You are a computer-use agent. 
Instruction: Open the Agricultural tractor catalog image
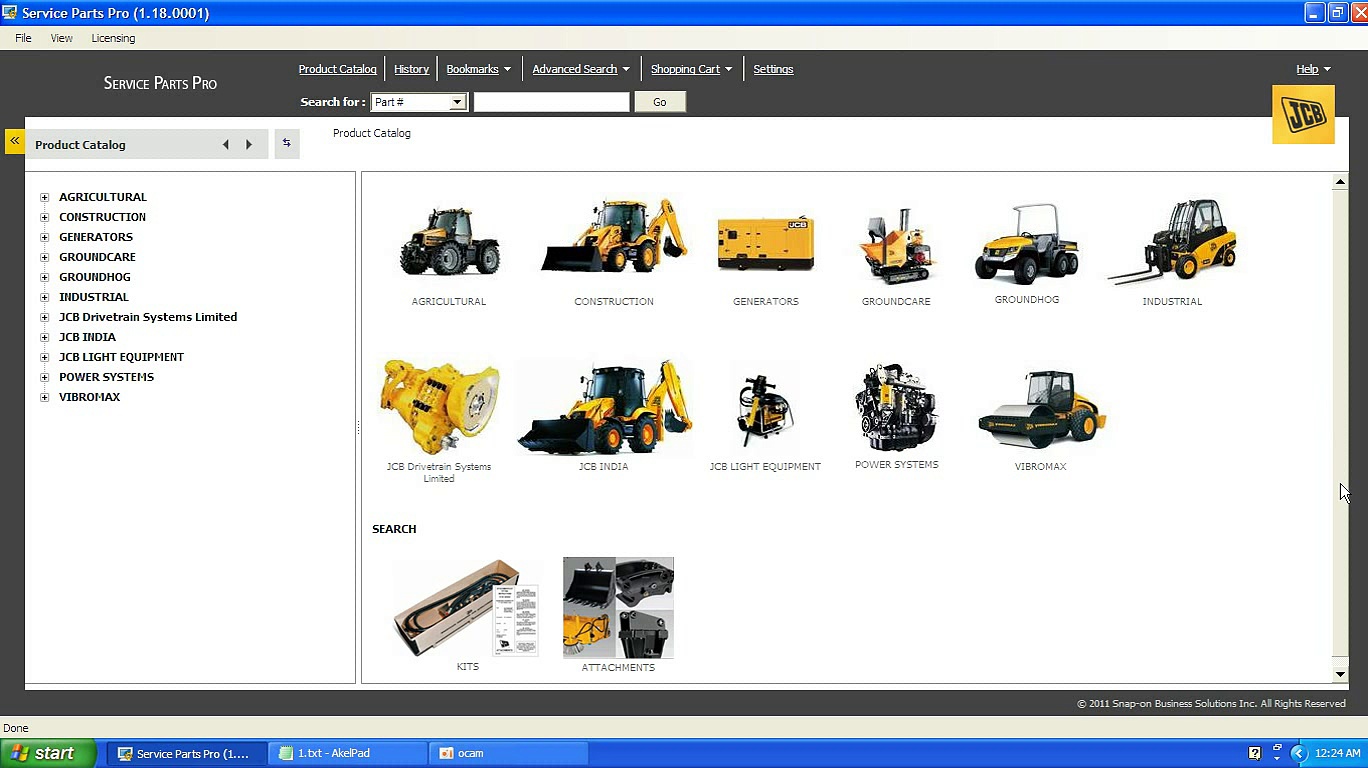pos(449,241)
